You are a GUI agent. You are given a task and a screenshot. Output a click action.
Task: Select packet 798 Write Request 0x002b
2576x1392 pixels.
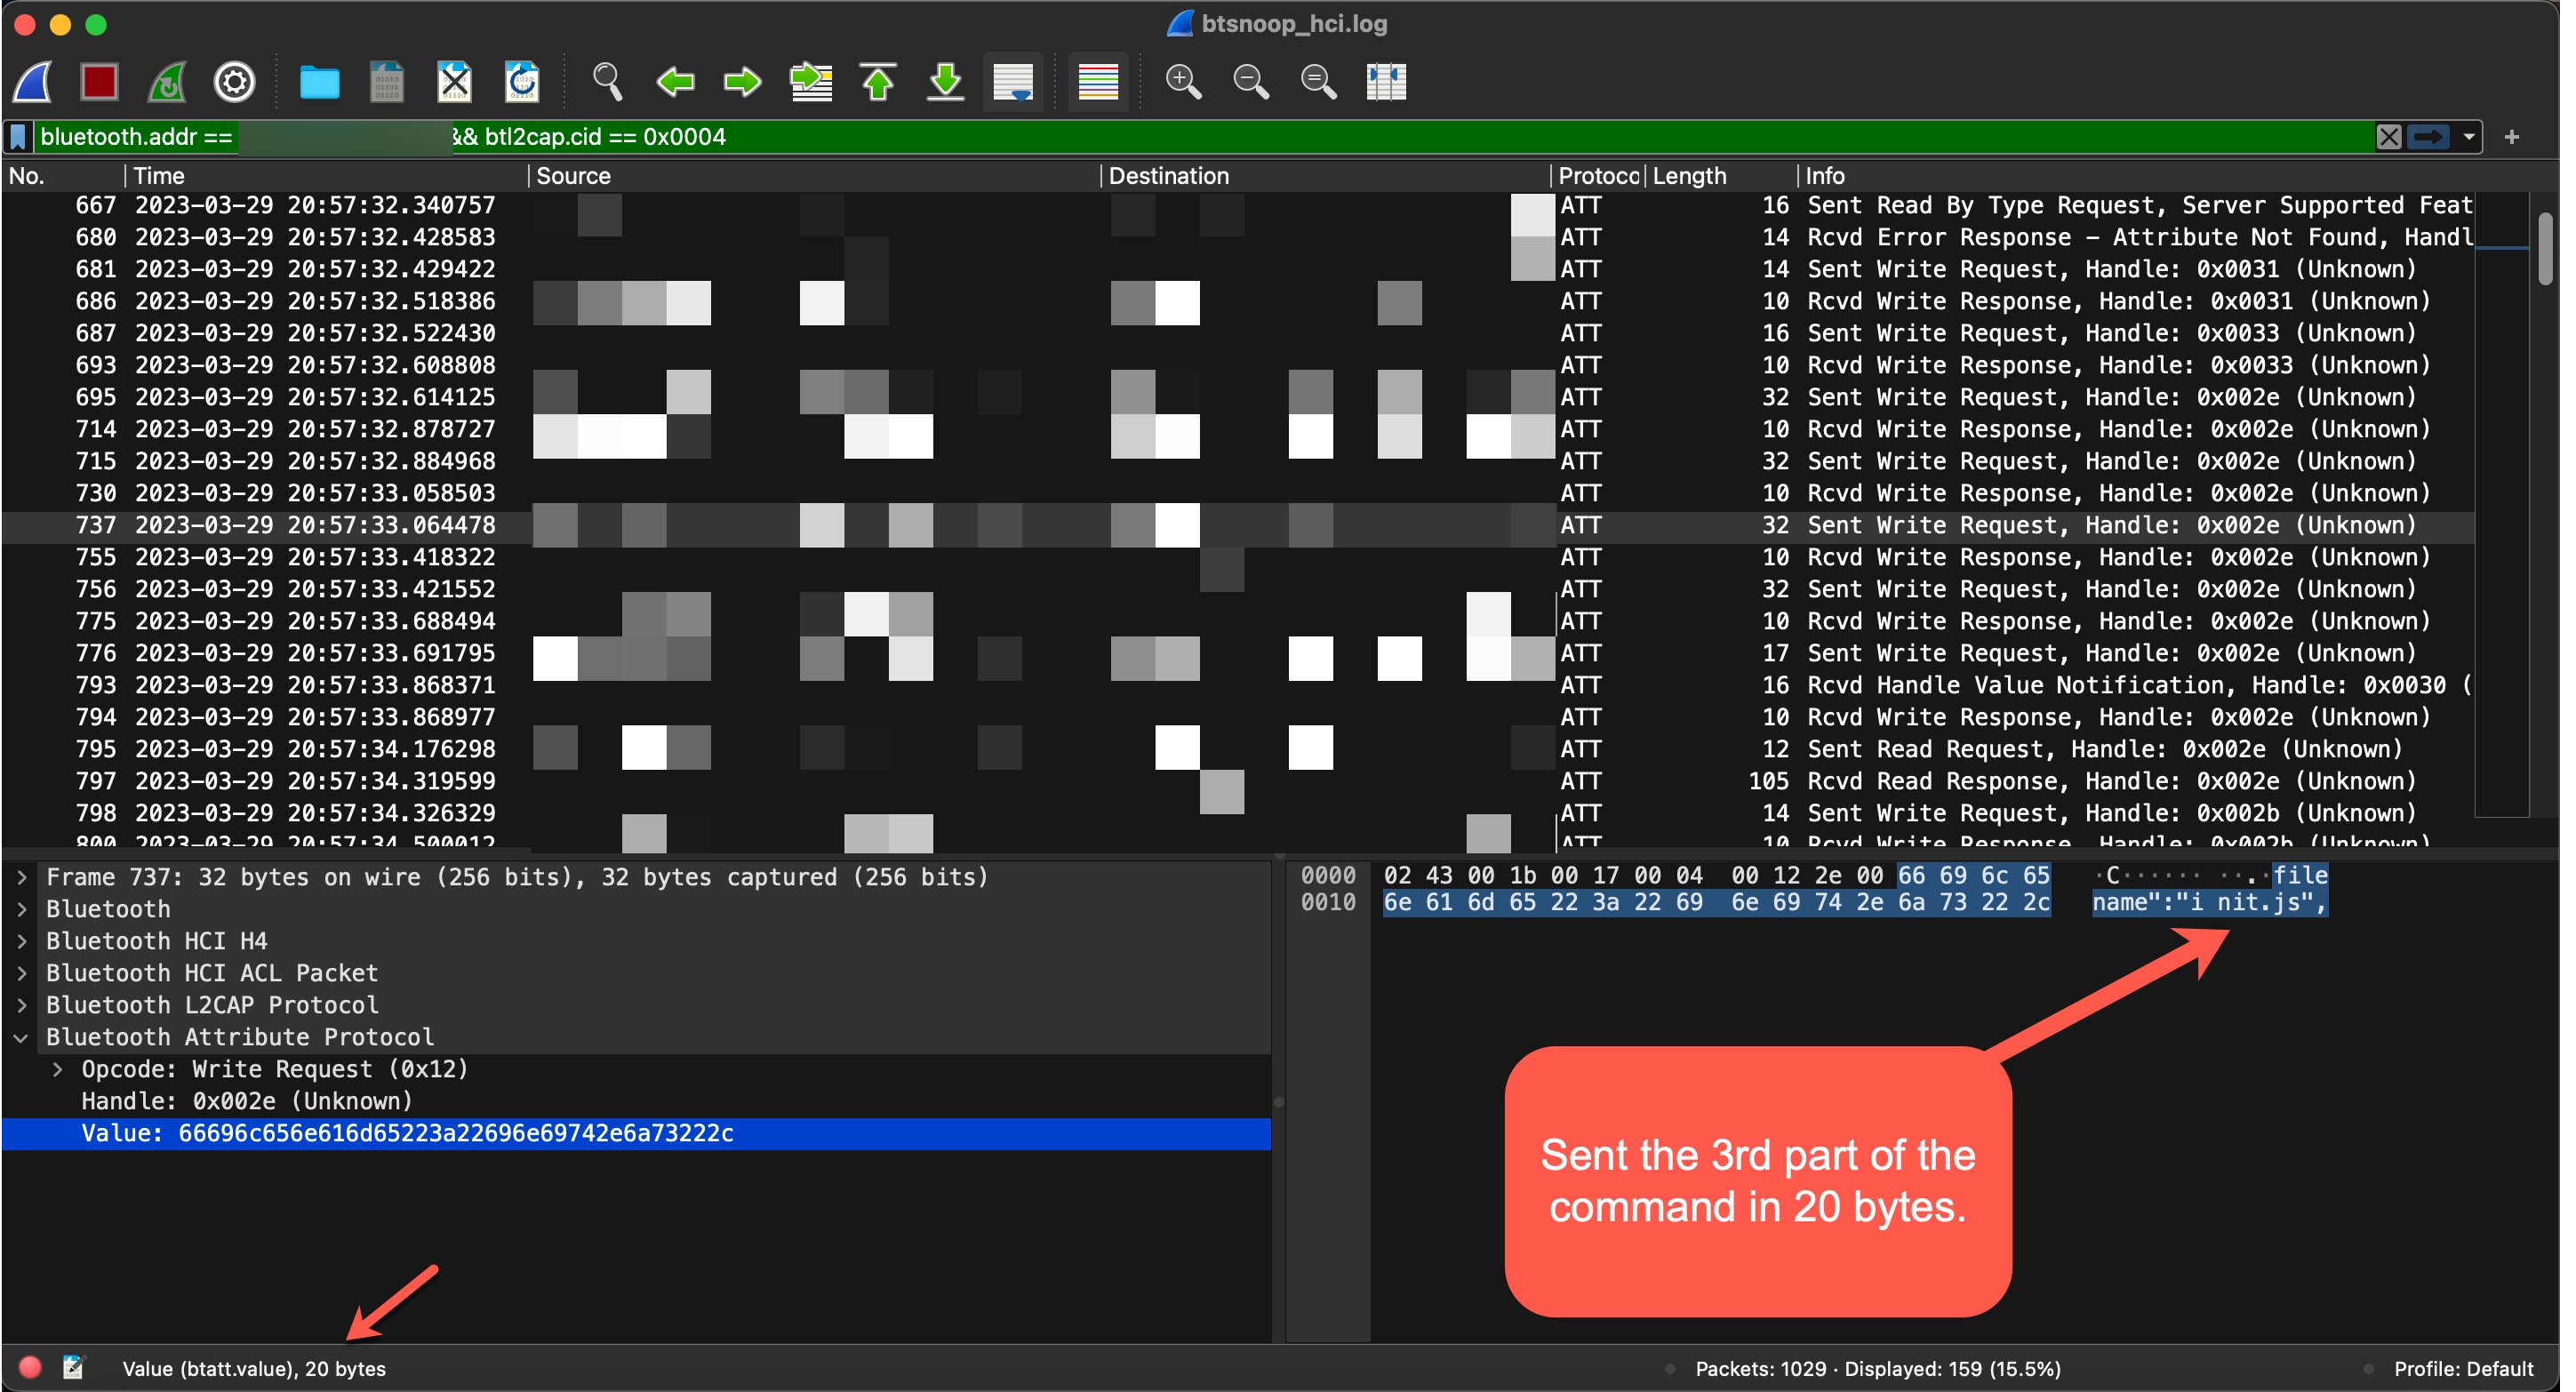point(1238,813)
